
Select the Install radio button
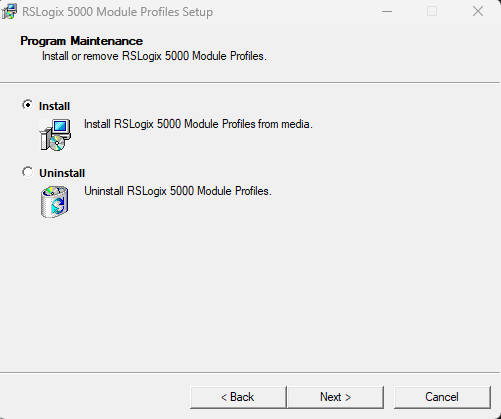[x=28, y=105]
